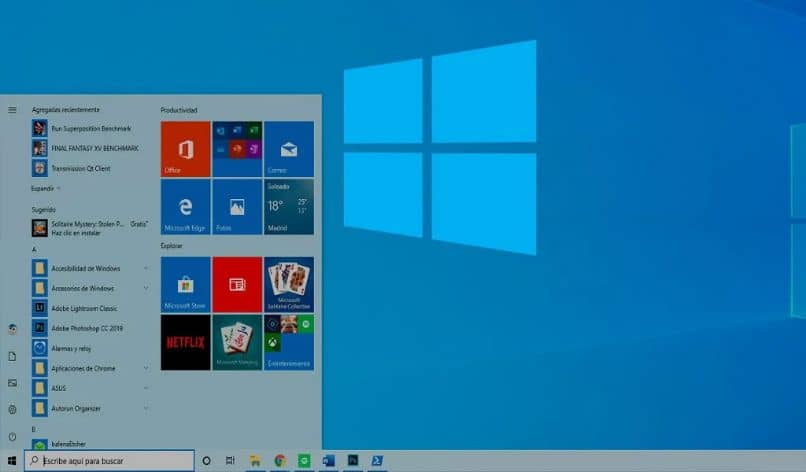The height and width of the screenshot is (472, 806).
Task: Open Microsoft Solitaire Collection tile
Action: [289, 284]
